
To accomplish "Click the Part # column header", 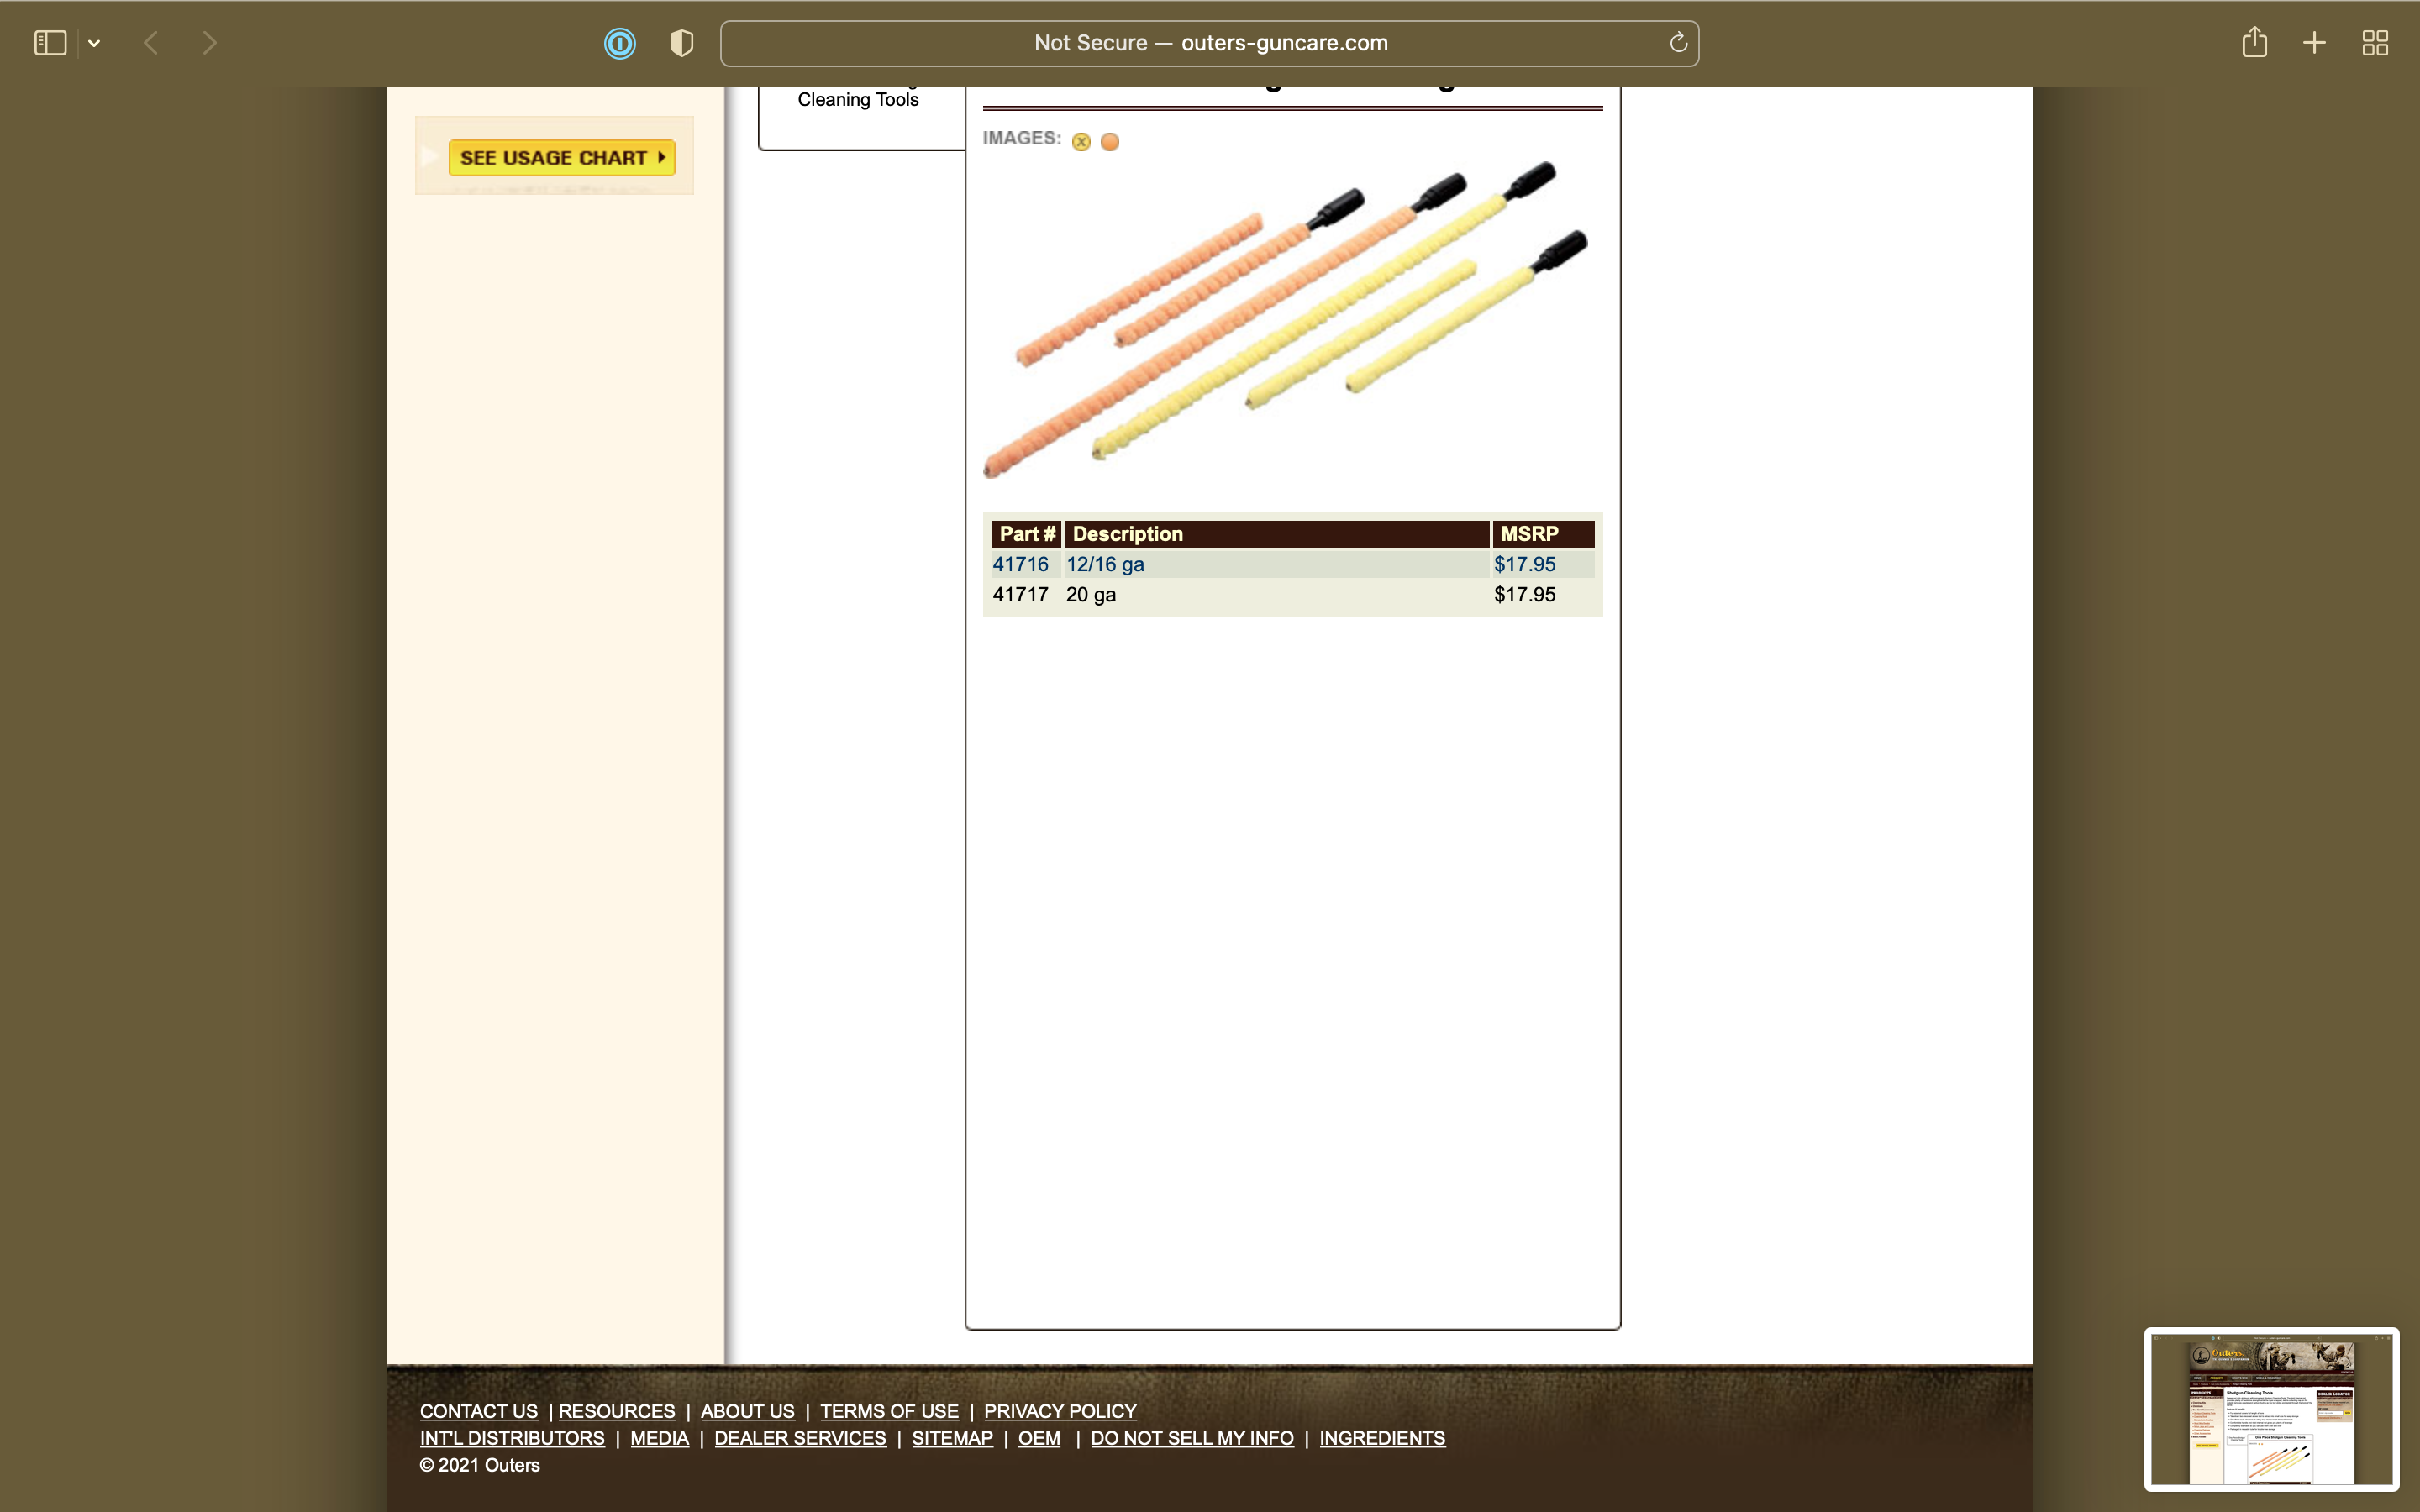I will point(1026,534).
